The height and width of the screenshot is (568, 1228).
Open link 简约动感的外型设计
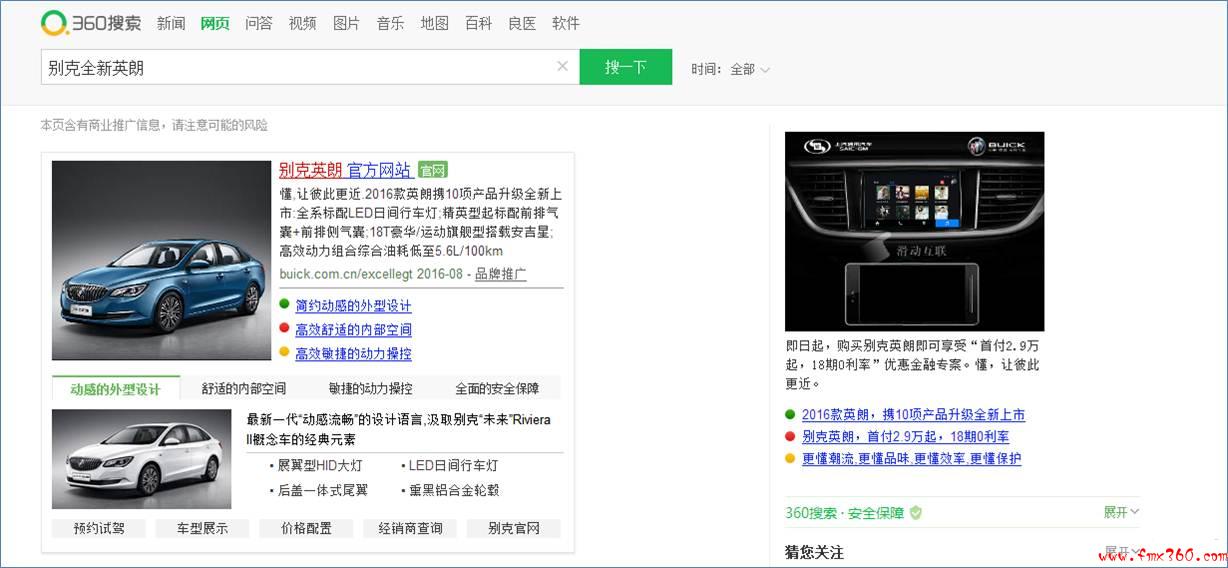point(353,306)
